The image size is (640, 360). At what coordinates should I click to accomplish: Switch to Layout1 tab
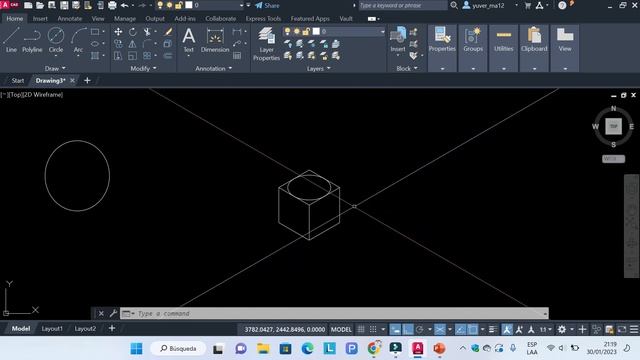52,329
